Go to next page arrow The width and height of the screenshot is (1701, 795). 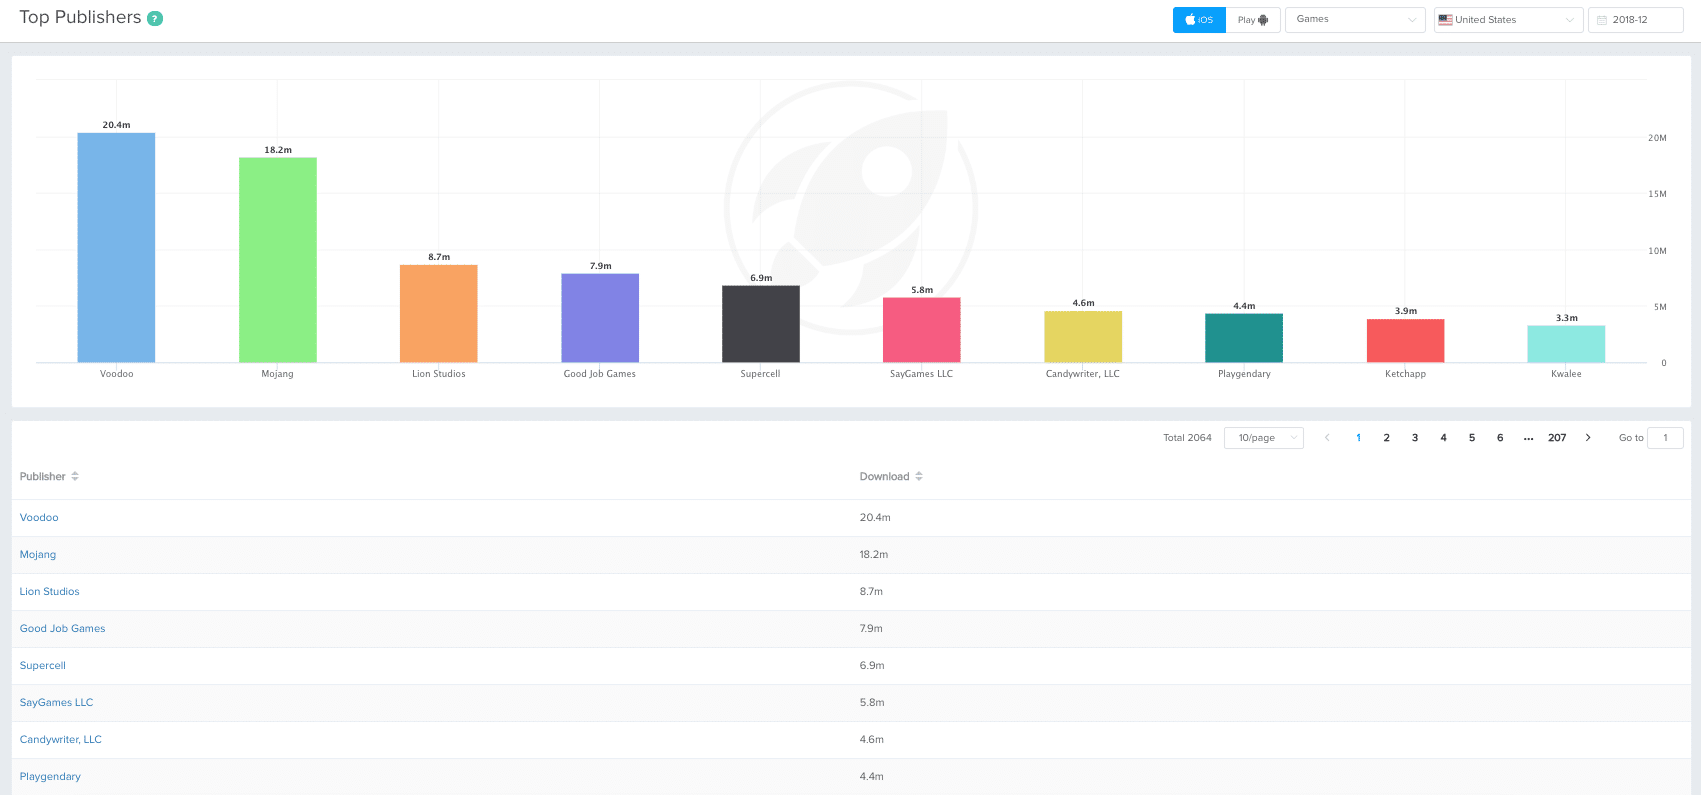pyautogui.click(x=1588, y=438)
